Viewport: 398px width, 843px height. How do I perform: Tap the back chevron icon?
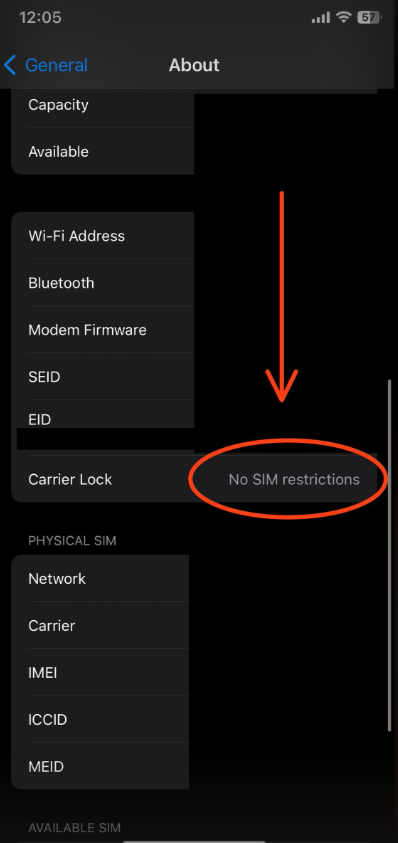click(x=10, y=65)
